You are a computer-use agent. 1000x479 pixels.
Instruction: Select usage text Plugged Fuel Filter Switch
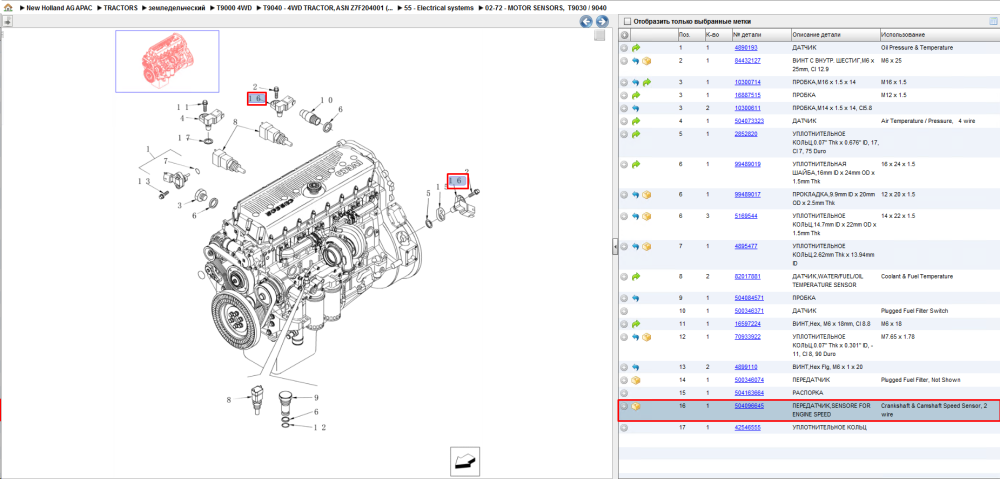915,311
